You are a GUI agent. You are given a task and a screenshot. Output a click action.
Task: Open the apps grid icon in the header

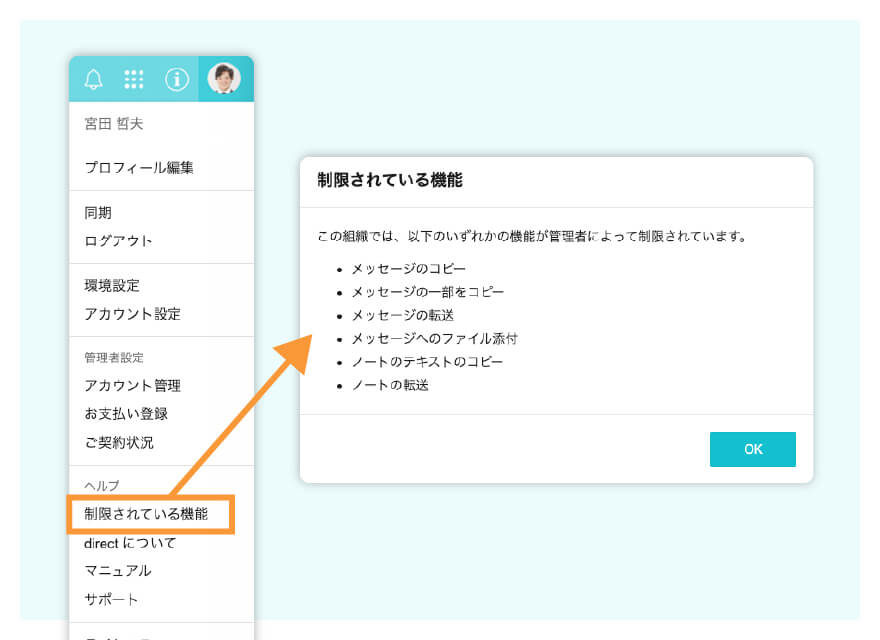coord(135,80)
